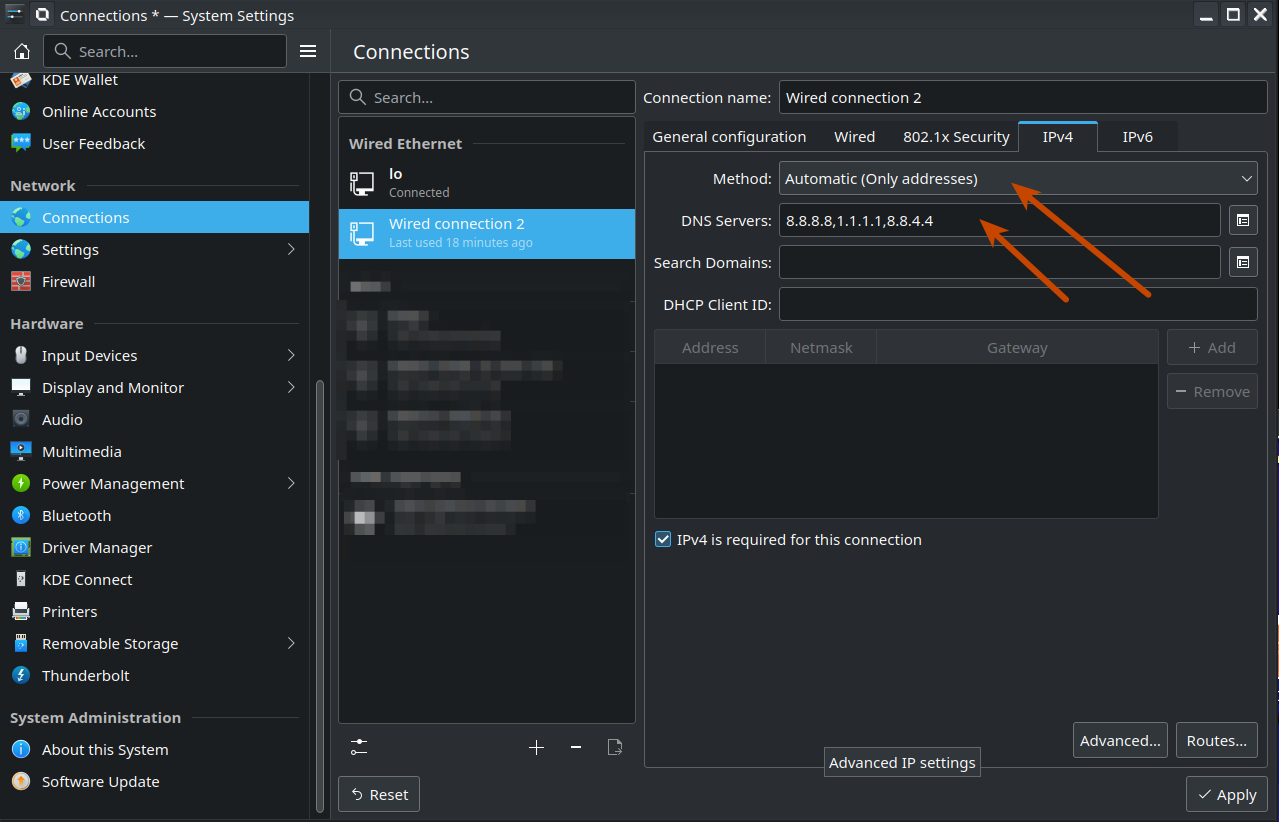Click the Firewall icon
The height and width of the screenshot is (822, 1279).
click(x=21, y=282)
